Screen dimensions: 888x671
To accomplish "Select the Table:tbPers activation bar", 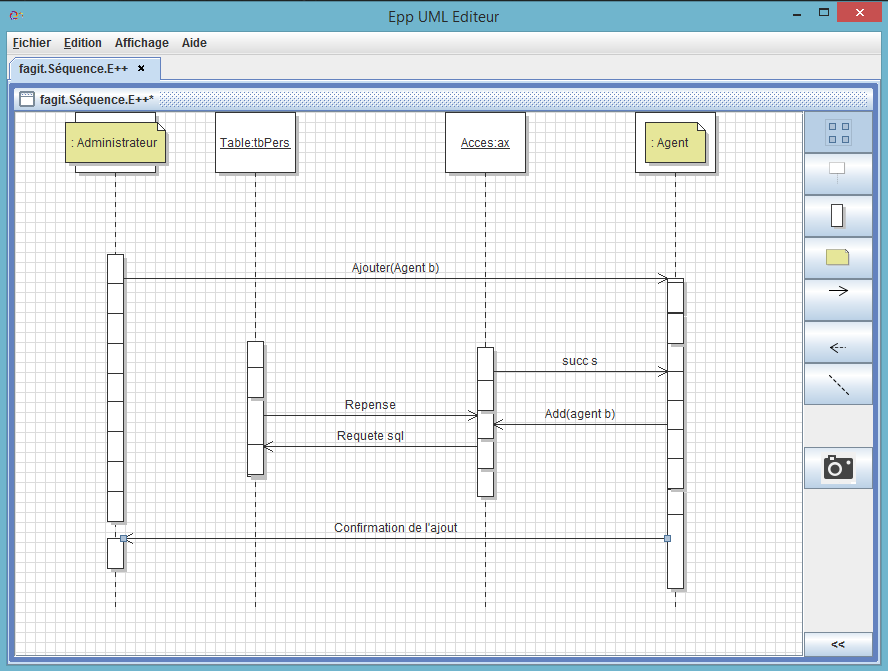I will click(255, 408).
